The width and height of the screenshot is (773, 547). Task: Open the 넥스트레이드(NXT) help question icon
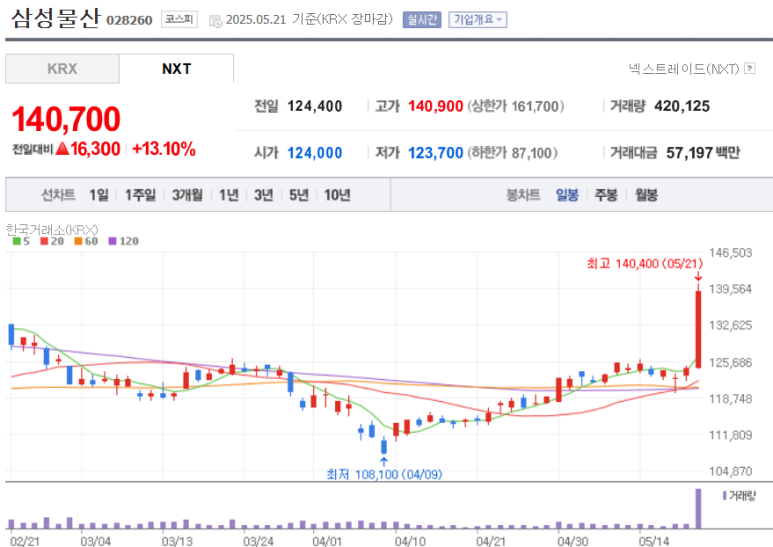pyautogui.click(x=749, y=68)
